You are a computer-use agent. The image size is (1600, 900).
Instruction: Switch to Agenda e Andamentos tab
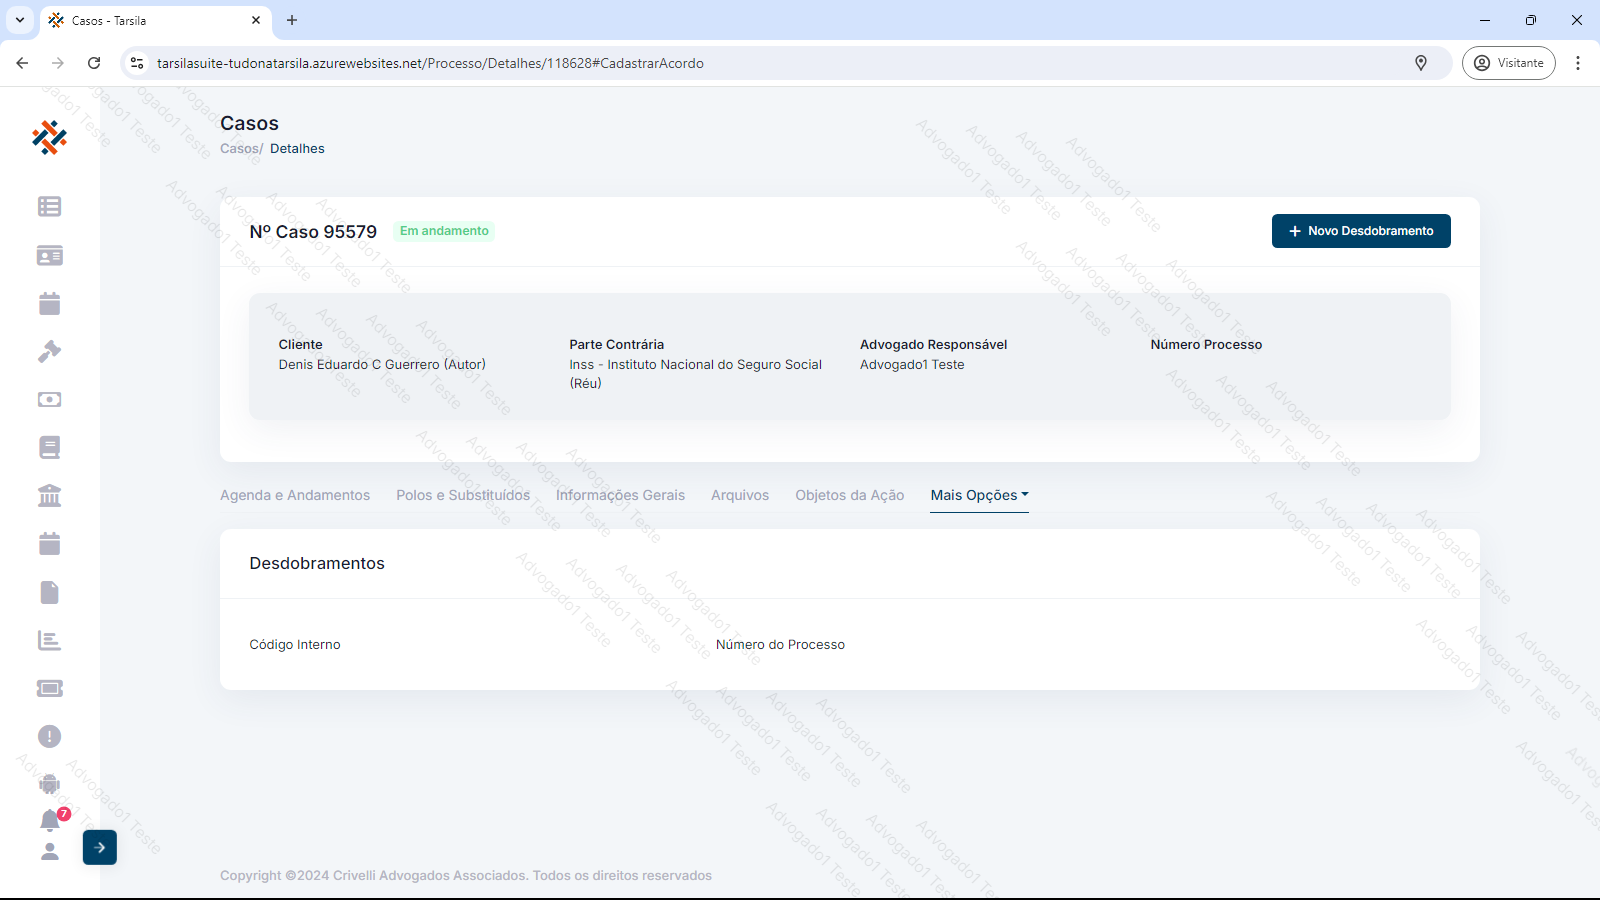[295, 496]
